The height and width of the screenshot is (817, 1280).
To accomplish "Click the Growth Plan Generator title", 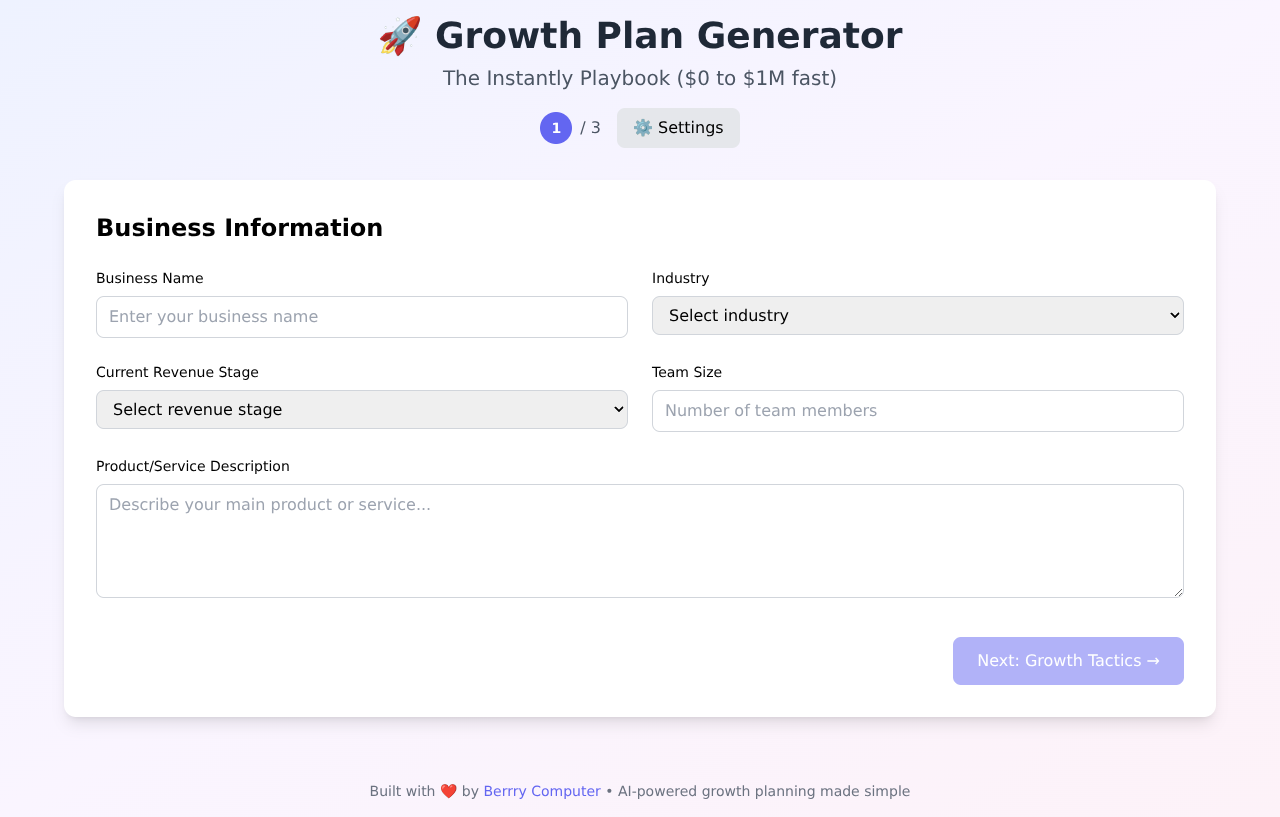I will pos(668,35).
